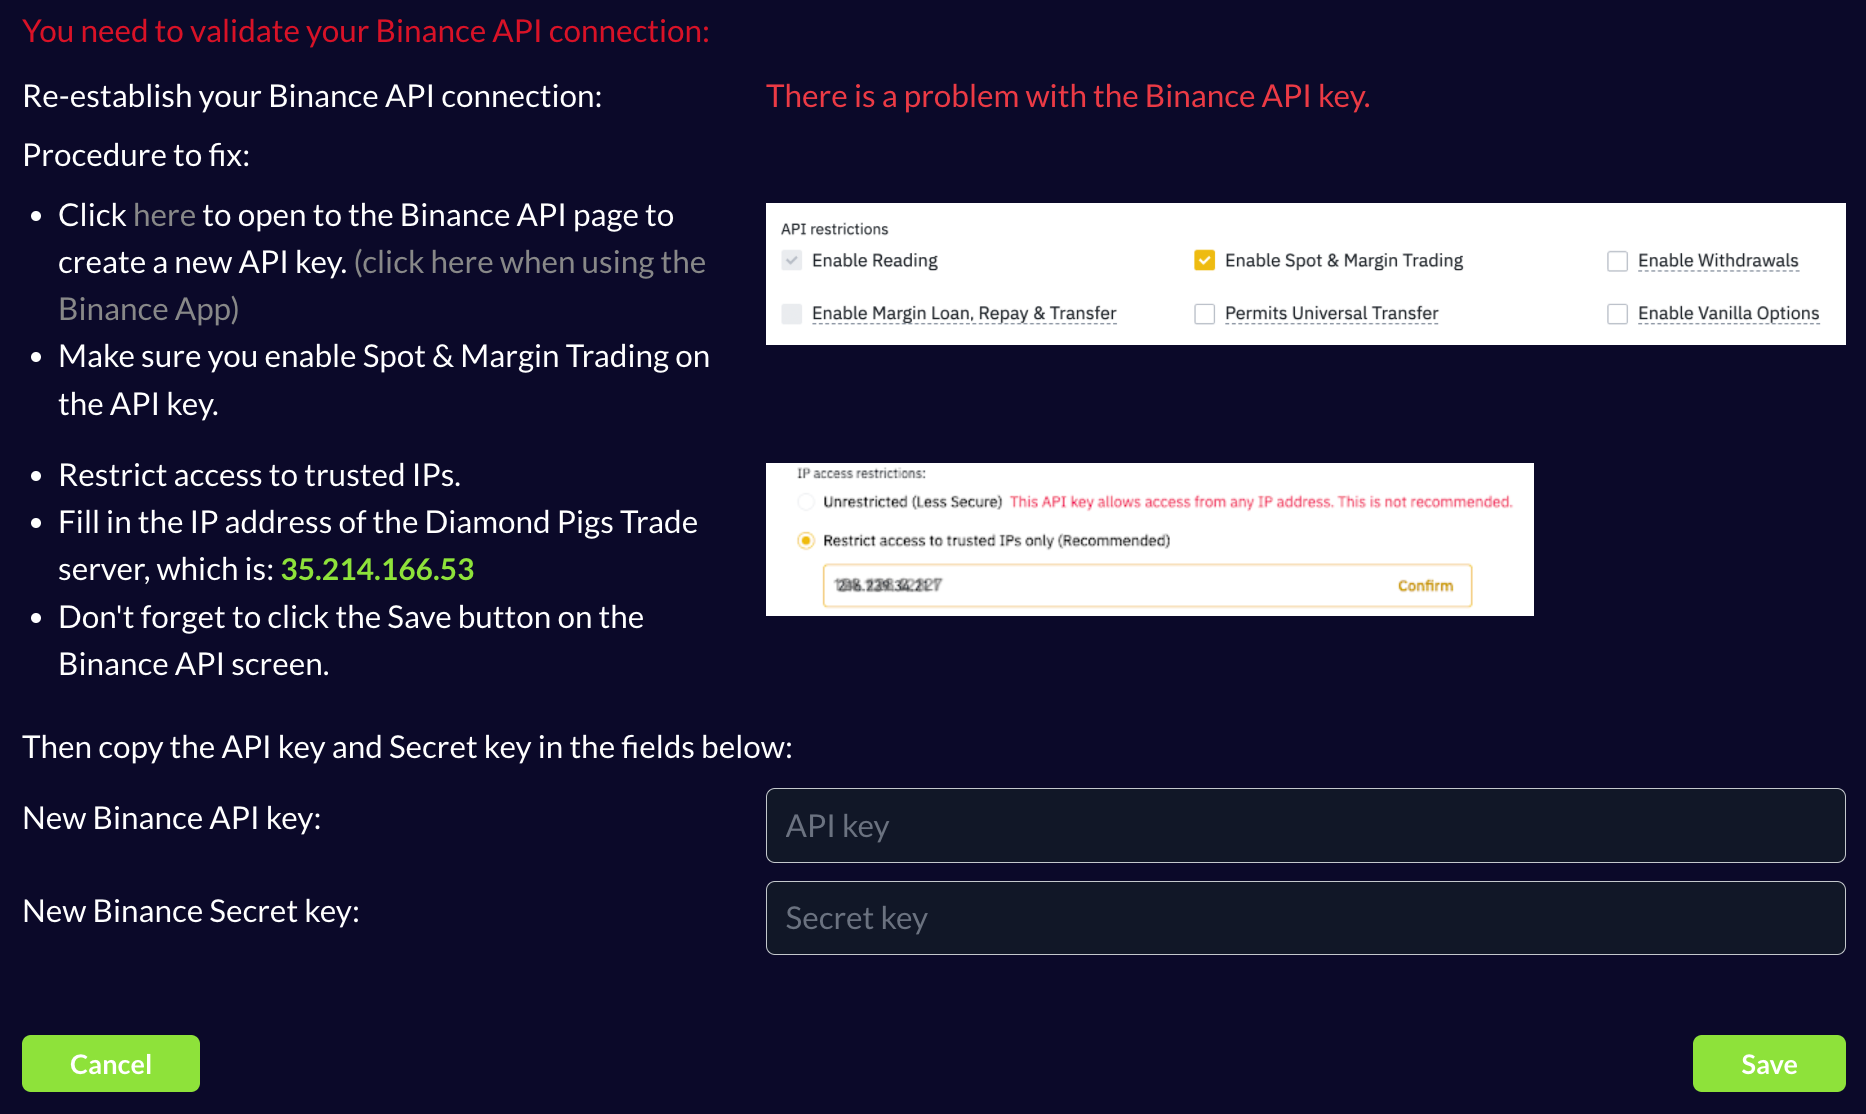Image resolution: width=1866 pixels, height=1114 pixels.
Task: Click the IP address 35.214.166.53
Action: coord(377,569)
